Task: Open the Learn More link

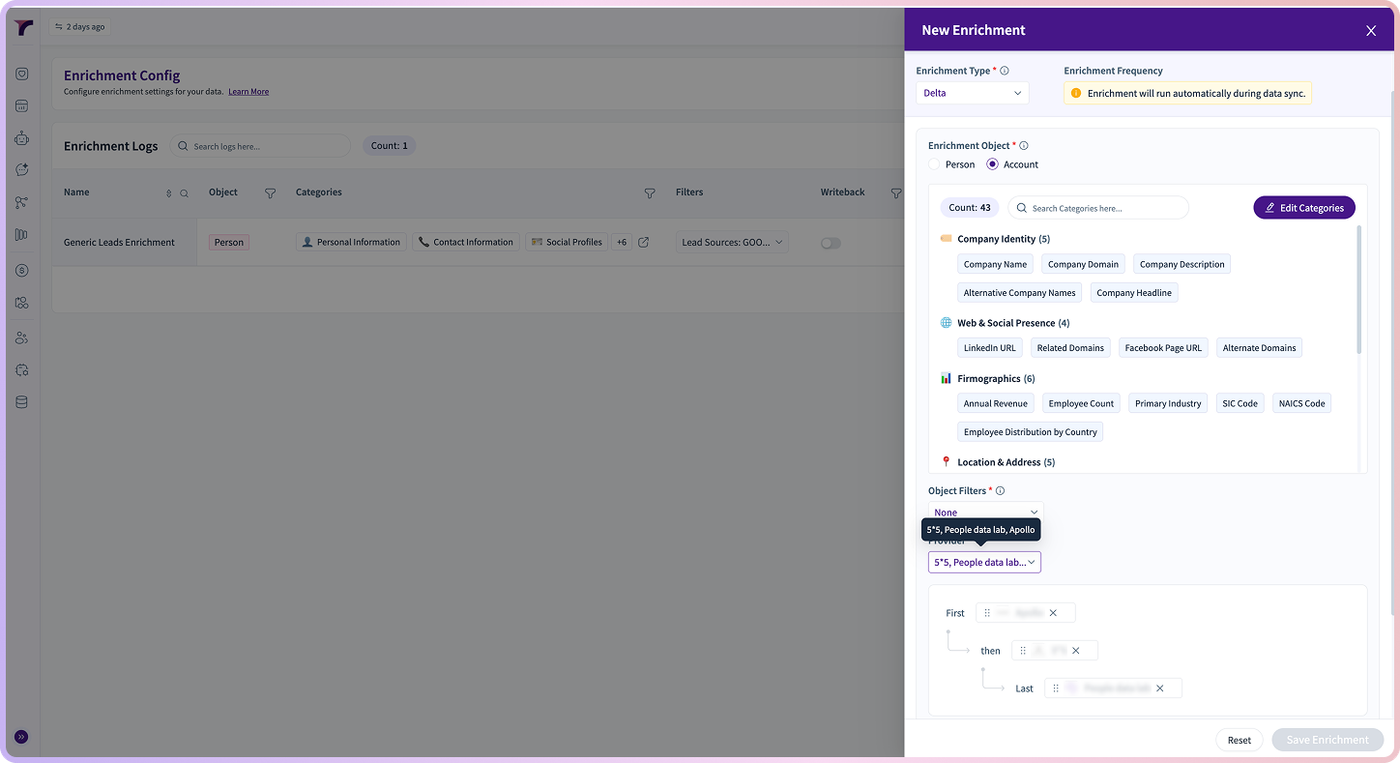Action: tap(248, 92)
